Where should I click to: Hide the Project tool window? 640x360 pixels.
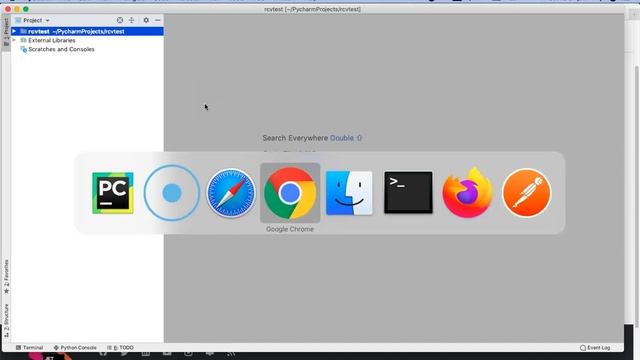pyautogui.click(x=158, y=20)
